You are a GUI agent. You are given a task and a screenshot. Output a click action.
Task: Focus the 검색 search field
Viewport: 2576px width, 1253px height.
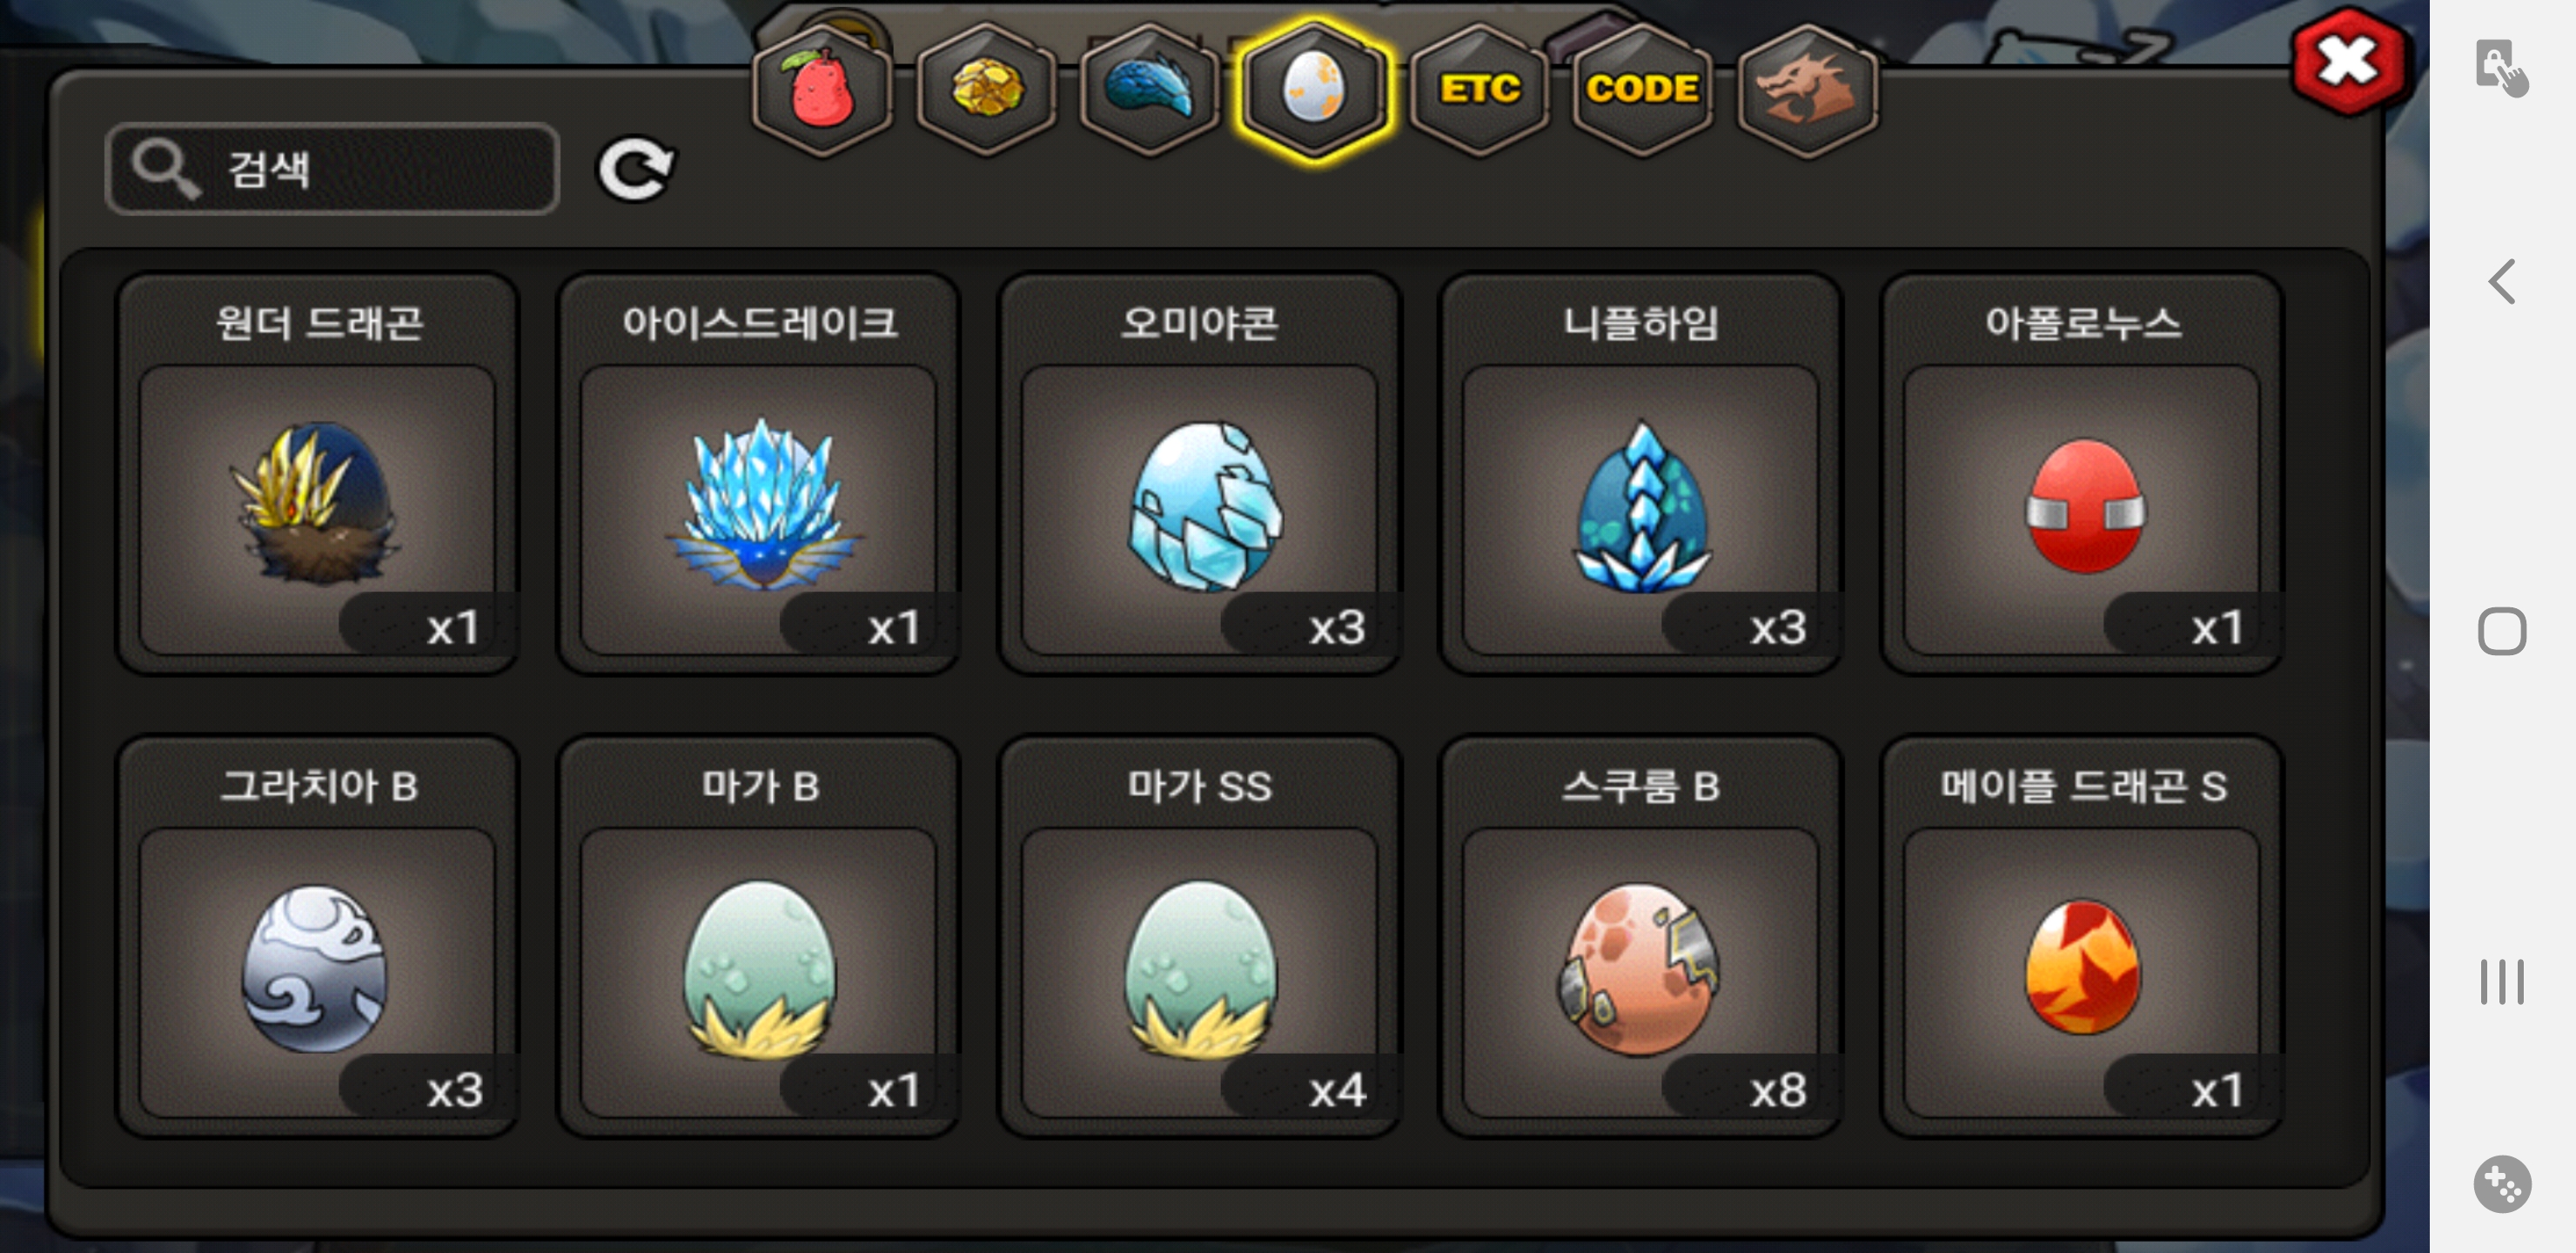pyautogui.click(x=332, y=169)
